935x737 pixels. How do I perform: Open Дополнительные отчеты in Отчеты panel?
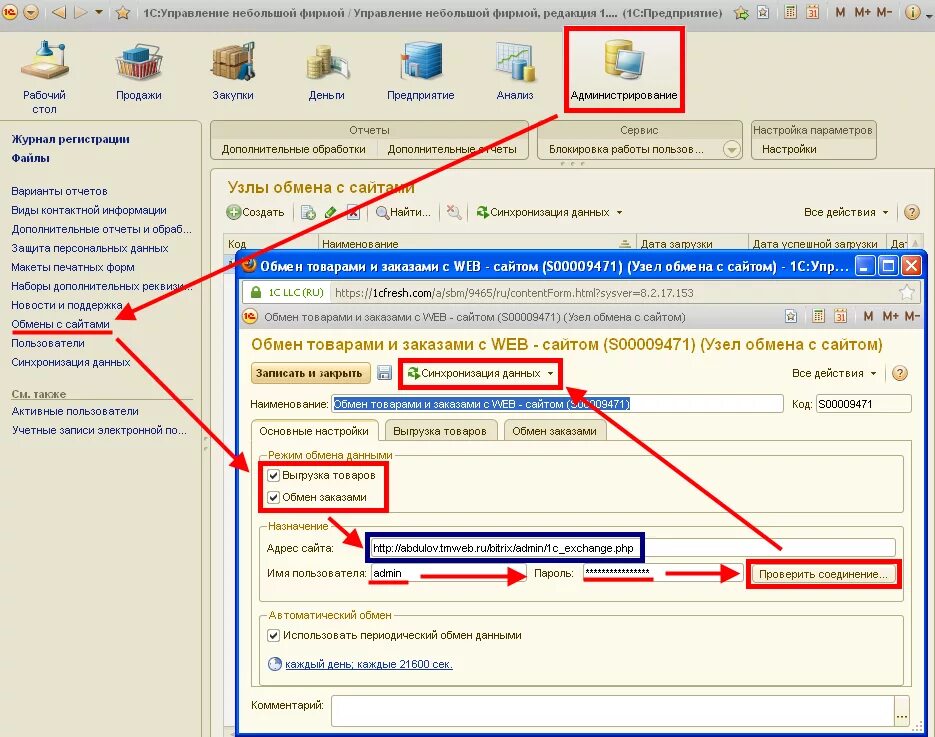click(452, 150)
